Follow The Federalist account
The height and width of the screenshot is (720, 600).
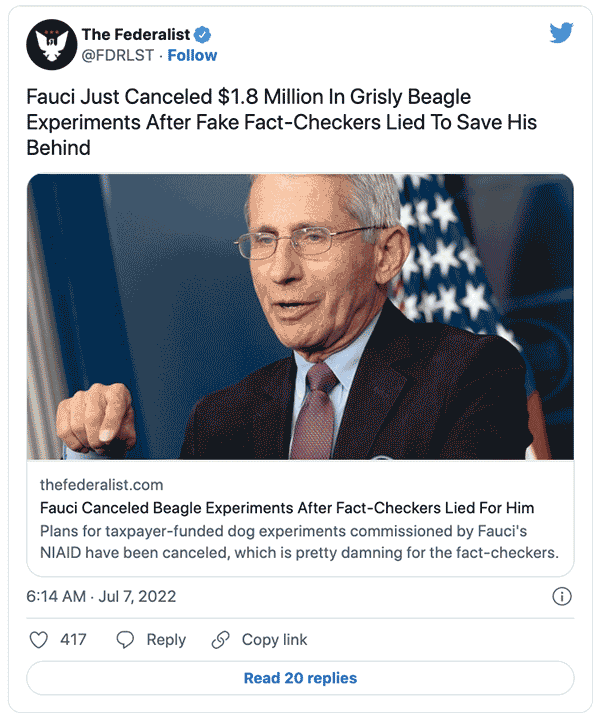pyautogui.click(x=192, y=55)
